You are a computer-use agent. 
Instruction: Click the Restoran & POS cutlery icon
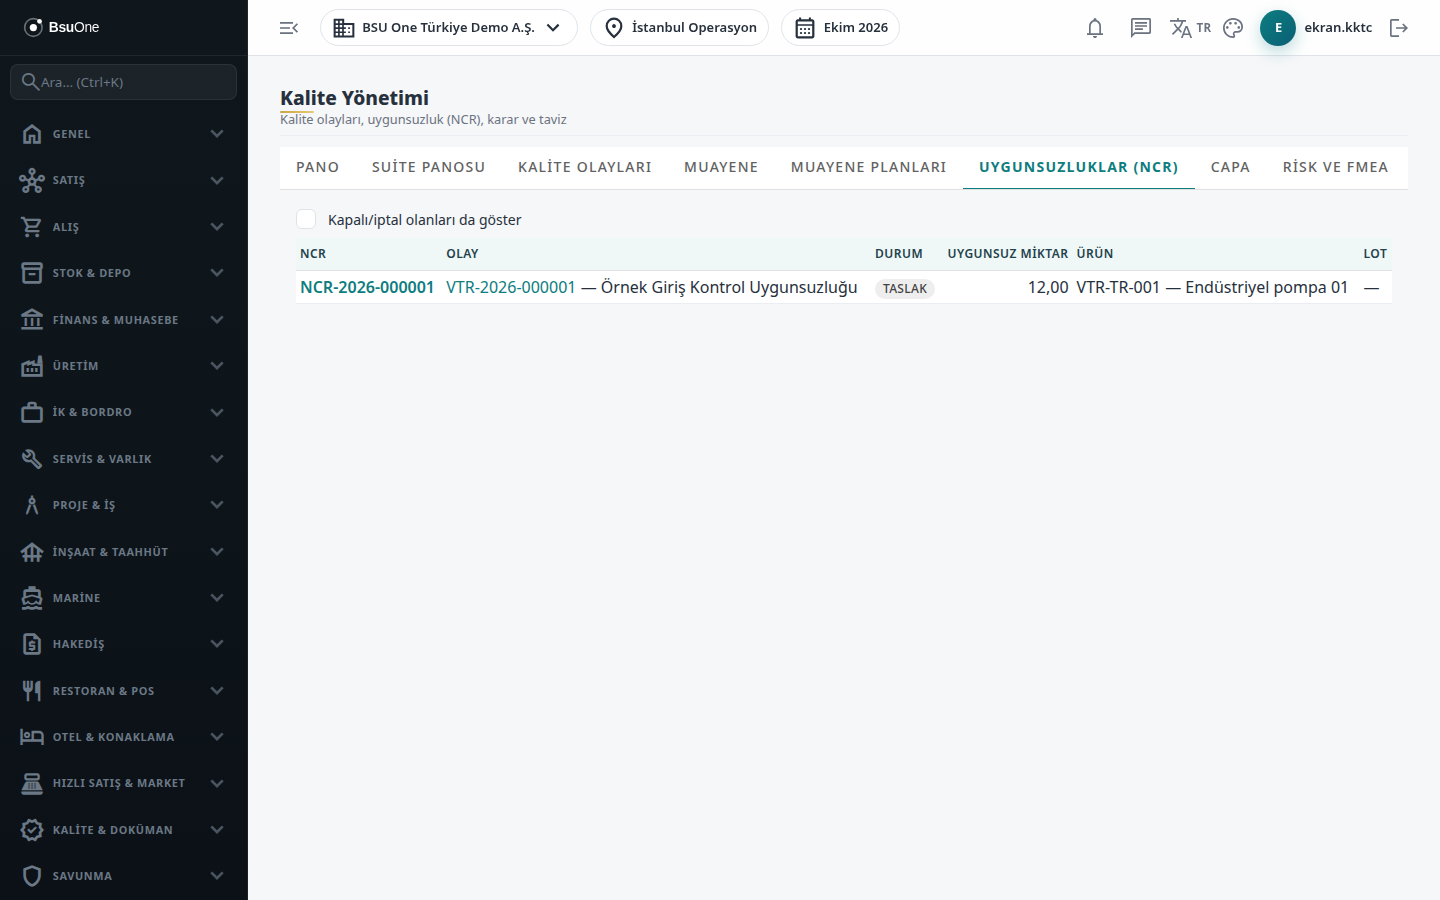[x=32, y=691]
